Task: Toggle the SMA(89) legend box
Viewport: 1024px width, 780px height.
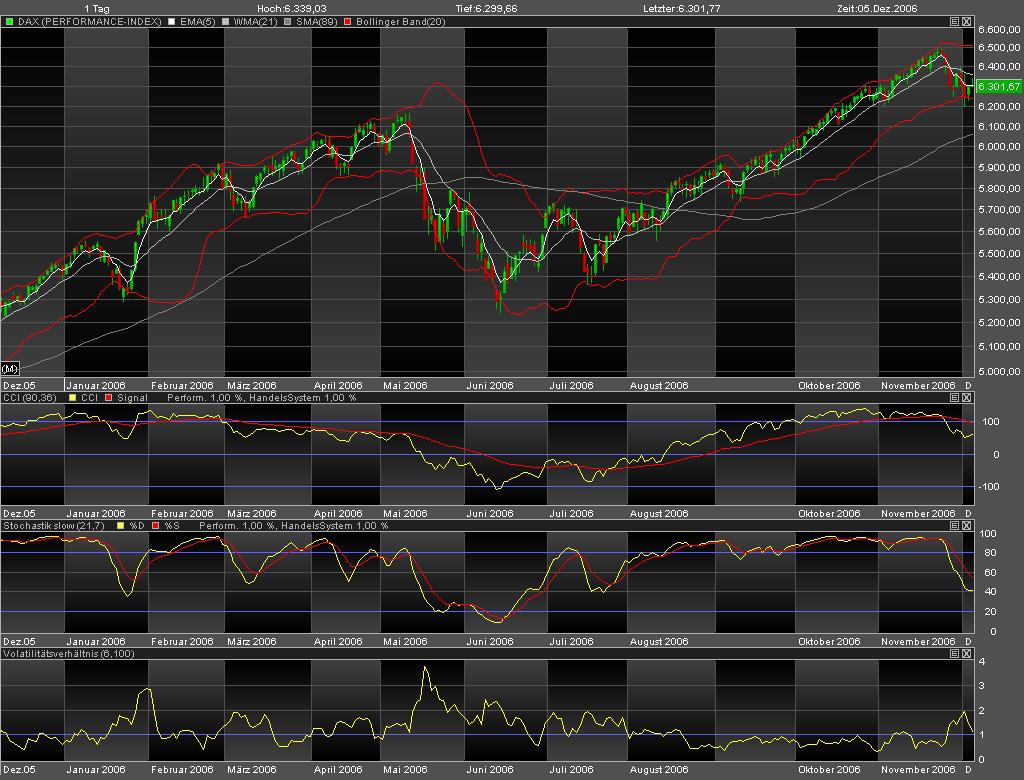Action: (289, 21)
